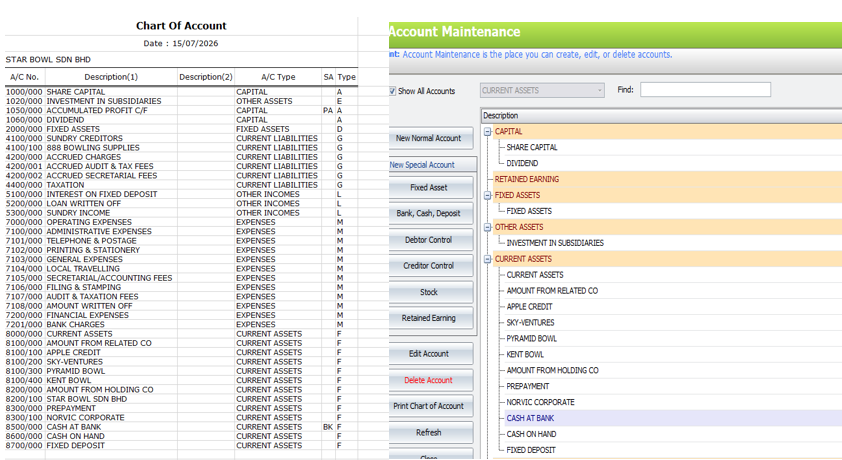Open the CURRENT ASSETS account type dropdown
Screen dimensions: 842x460
[x=542, y=90]
